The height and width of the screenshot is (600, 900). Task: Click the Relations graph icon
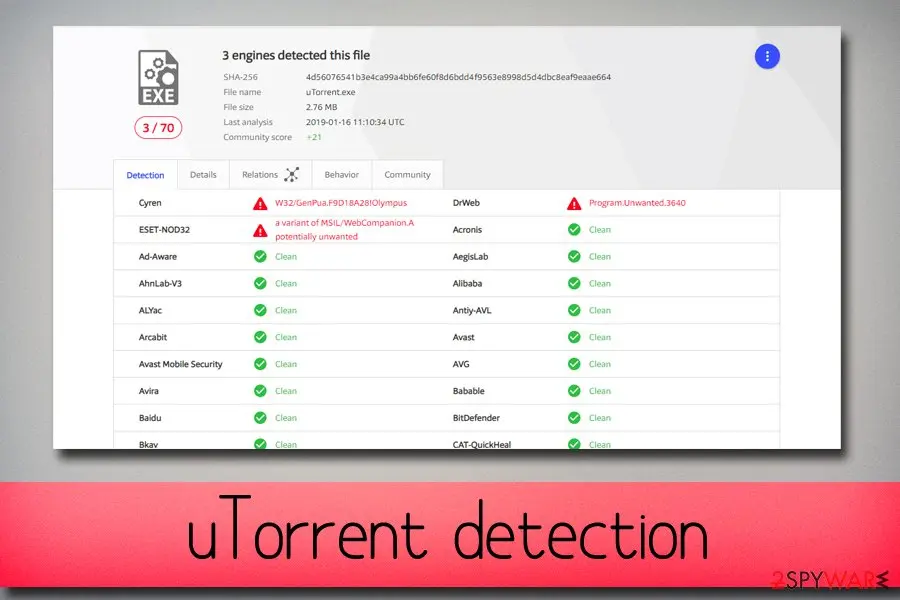point(292,175)
